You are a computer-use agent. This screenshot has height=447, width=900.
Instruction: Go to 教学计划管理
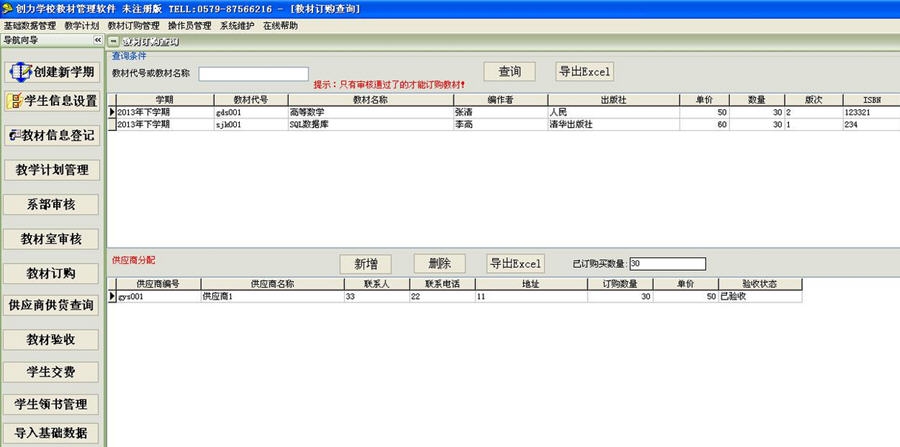pyautogui.click(x=52, y=170)
